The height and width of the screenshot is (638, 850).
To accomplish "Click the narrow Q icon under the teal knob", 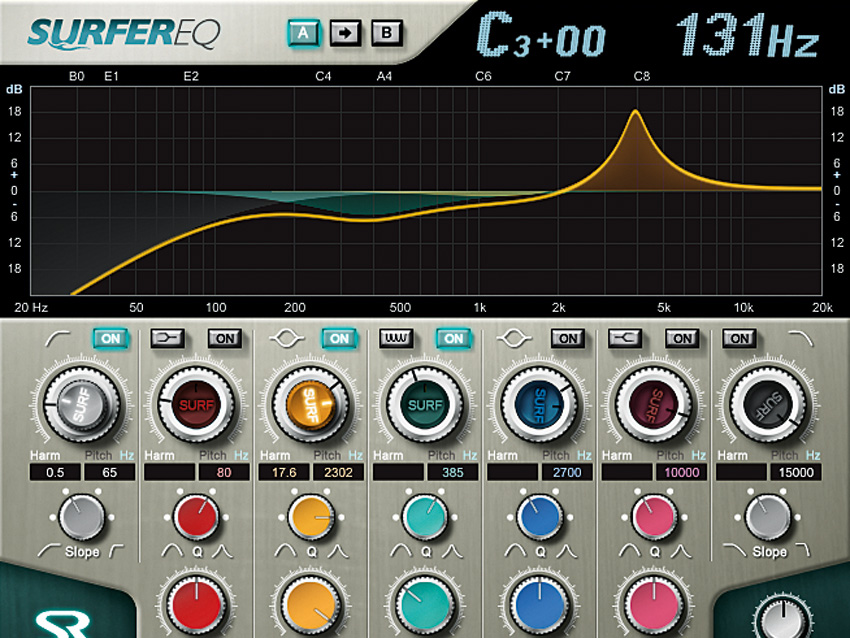I will (x=453, y=551).
